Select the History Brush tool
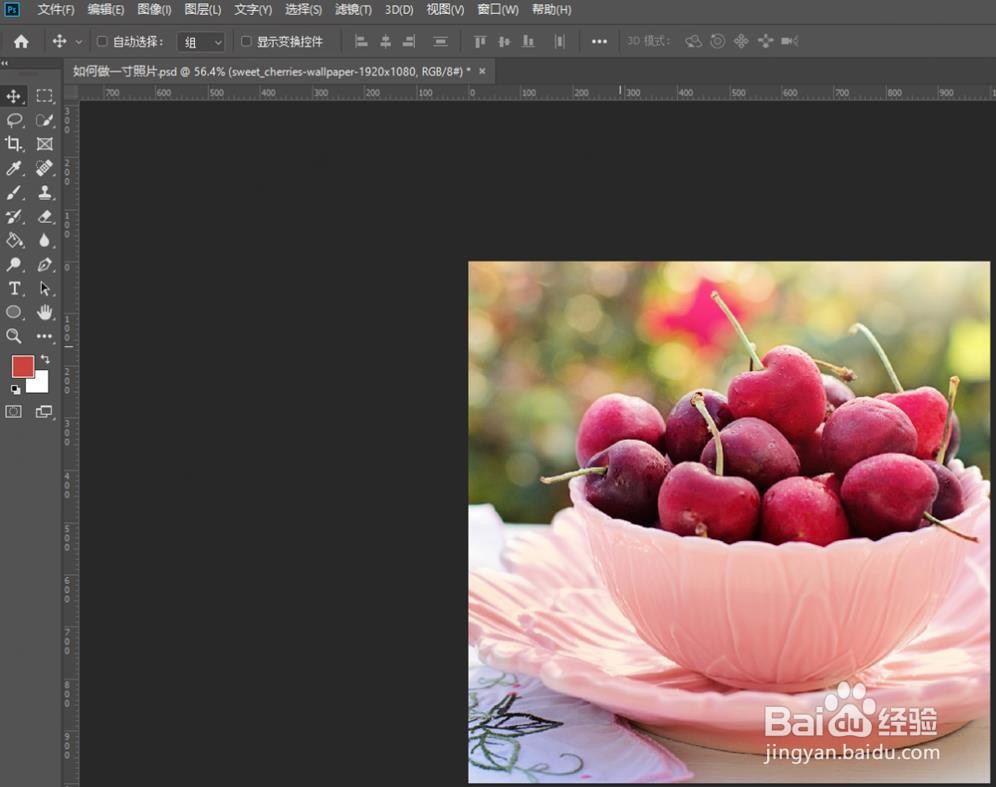The height and width of the screenshot is (787, 996). tap(13, 217)
